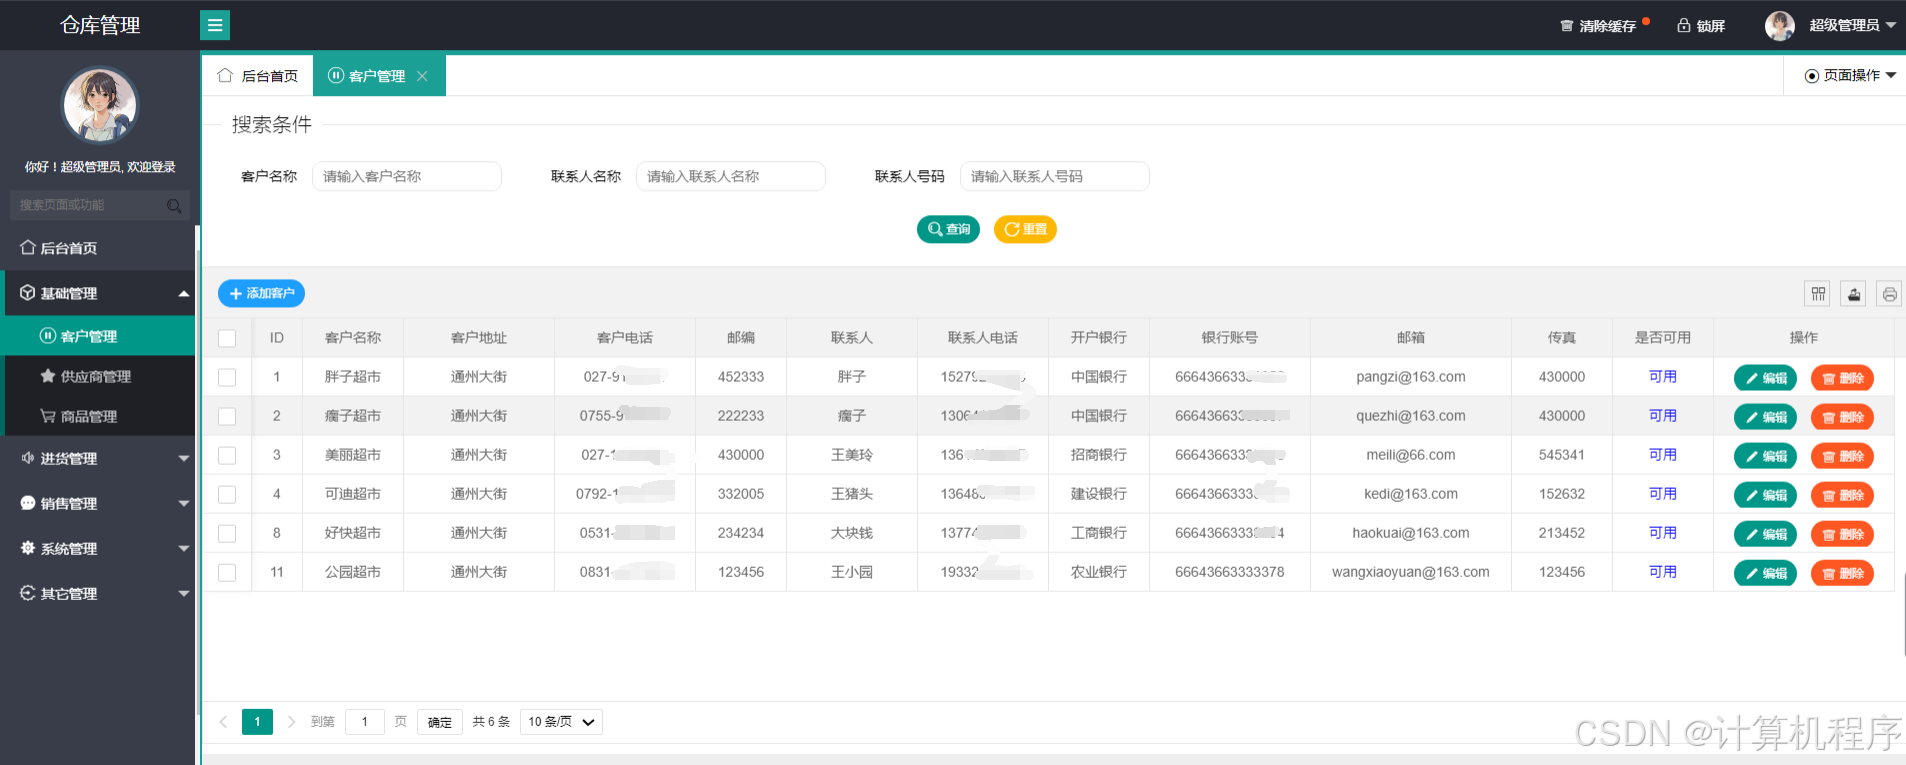Image resolution: width=1906 pixels, height=765 pixels.
Task: Switch to the 后台首页 tab
Action: click(x=258, y=76)
